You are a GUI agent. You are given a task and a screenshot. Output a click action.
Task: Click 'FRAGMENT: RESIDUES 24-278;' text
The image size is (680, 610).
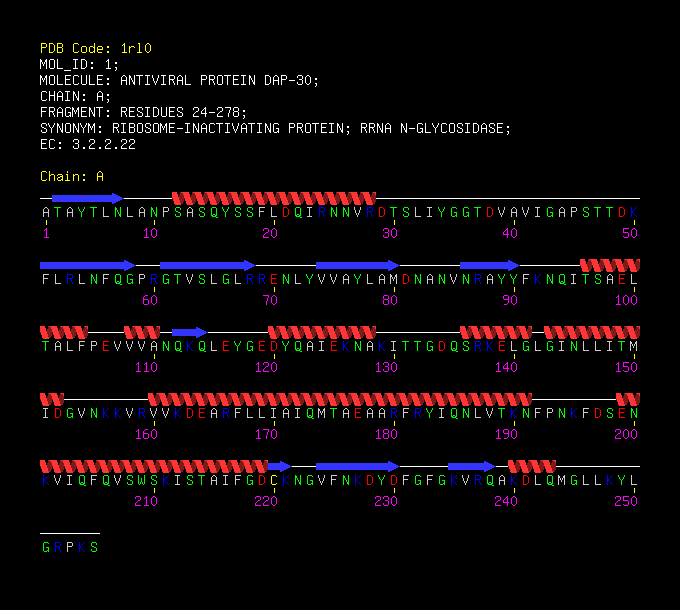pyautogui.click(x=144, y=112)
